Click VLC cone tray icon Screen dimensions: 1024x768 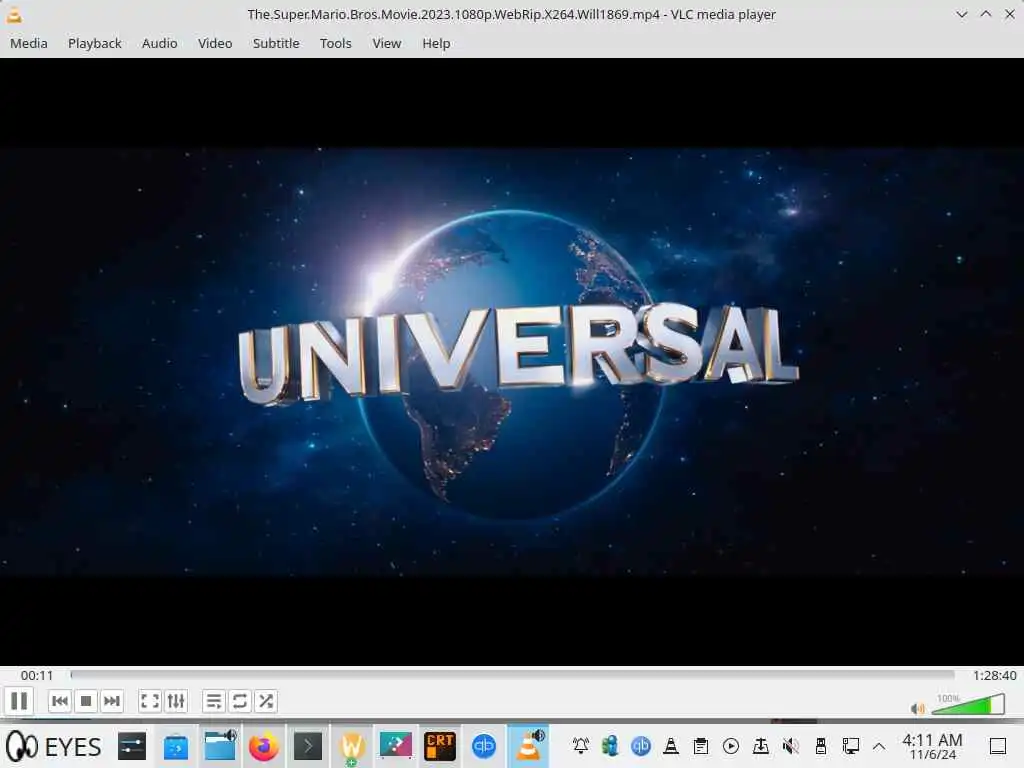[671, 746]
